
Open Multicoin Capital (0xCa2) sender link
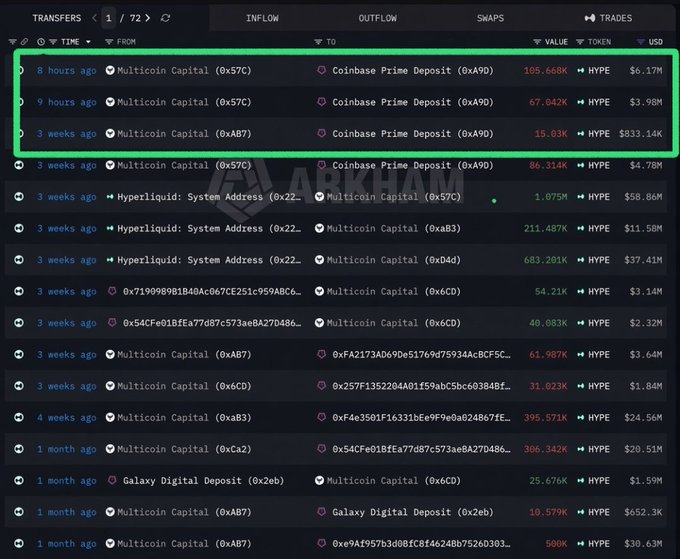(x=184, y=449)
